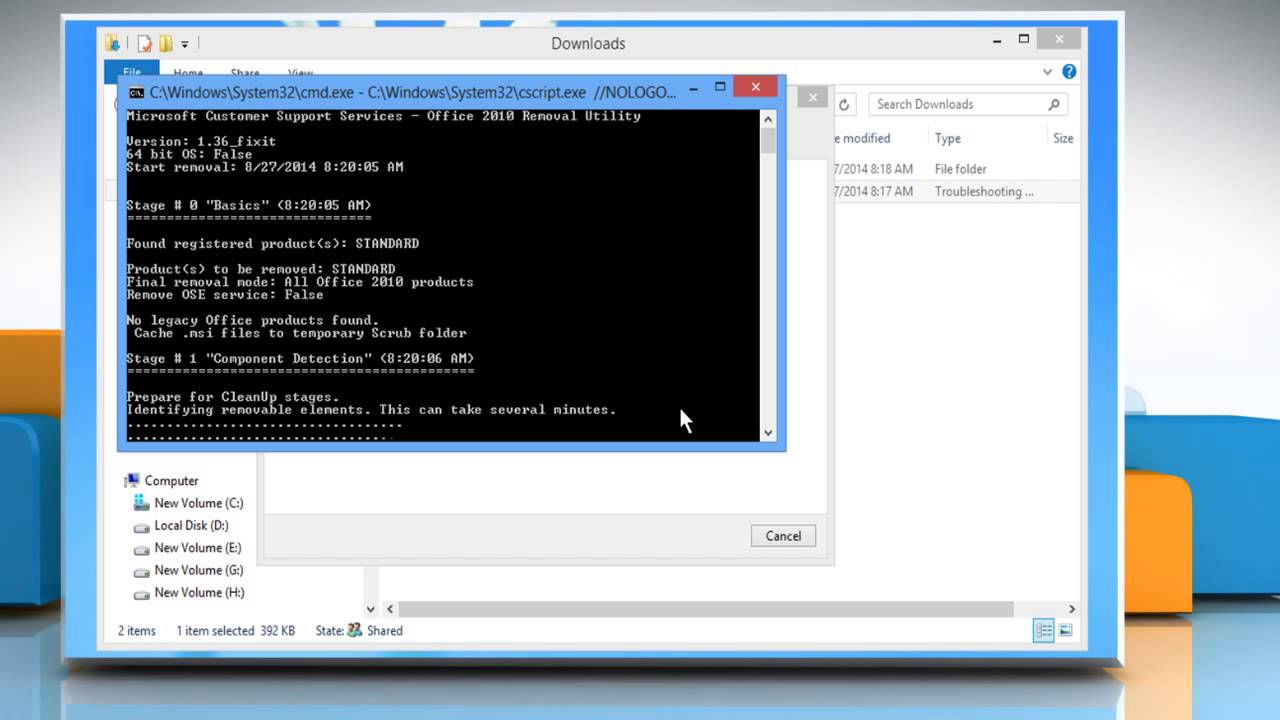Click the cmd.exe window title text
Image resolution: width=1280 pixels, height=720 pixels.
[x=413, y=92]
